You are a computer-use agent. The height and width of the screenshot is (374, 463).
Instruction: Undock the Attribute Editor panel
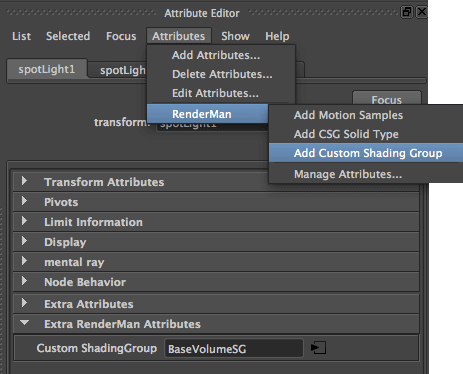407,12
